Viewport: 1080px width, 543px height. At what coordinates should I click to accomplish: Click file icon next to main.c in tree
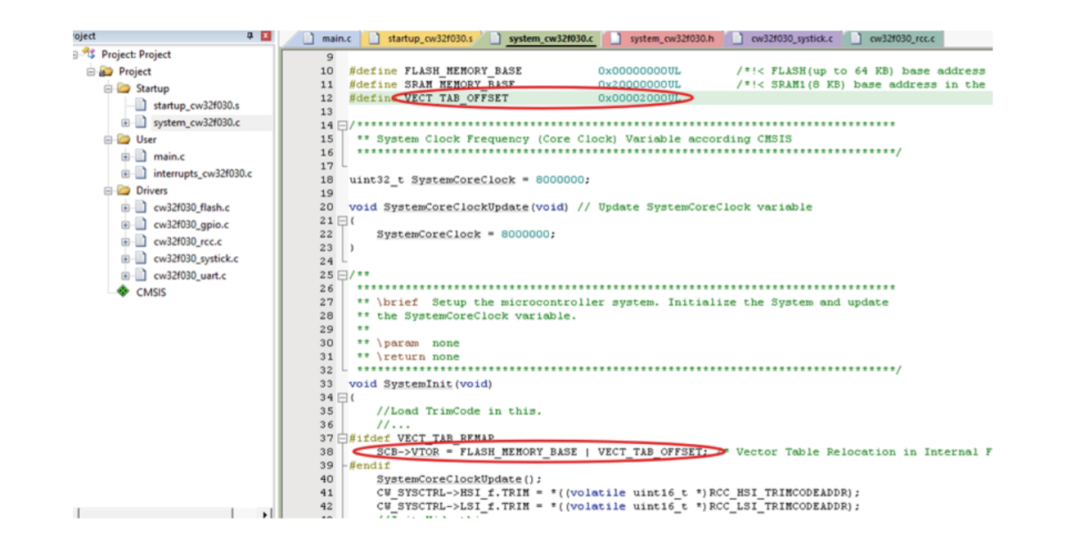coord(141,156)
